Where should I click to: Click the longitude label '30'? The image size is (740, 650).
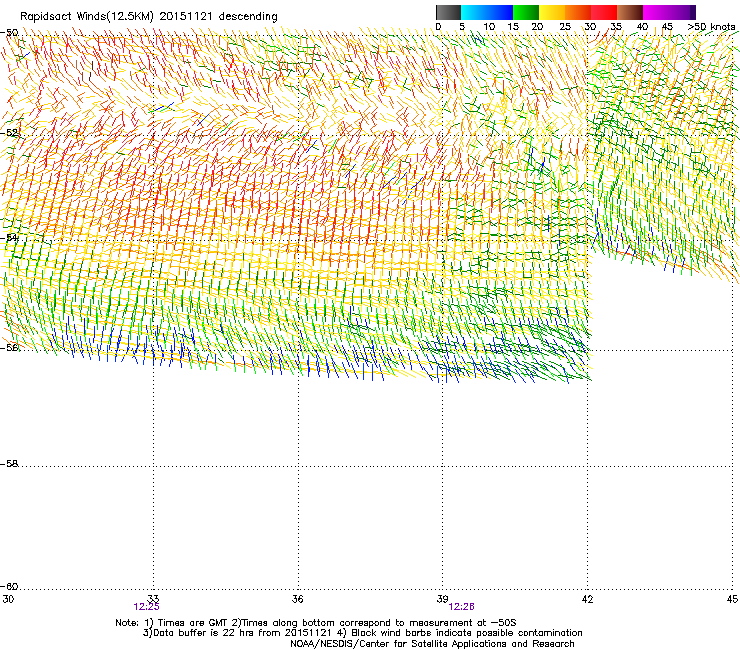8,599
